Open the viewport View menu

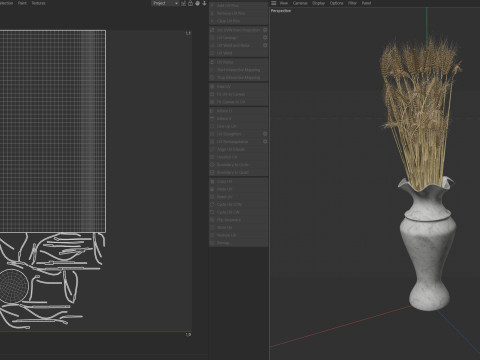(x=284, y=3)
